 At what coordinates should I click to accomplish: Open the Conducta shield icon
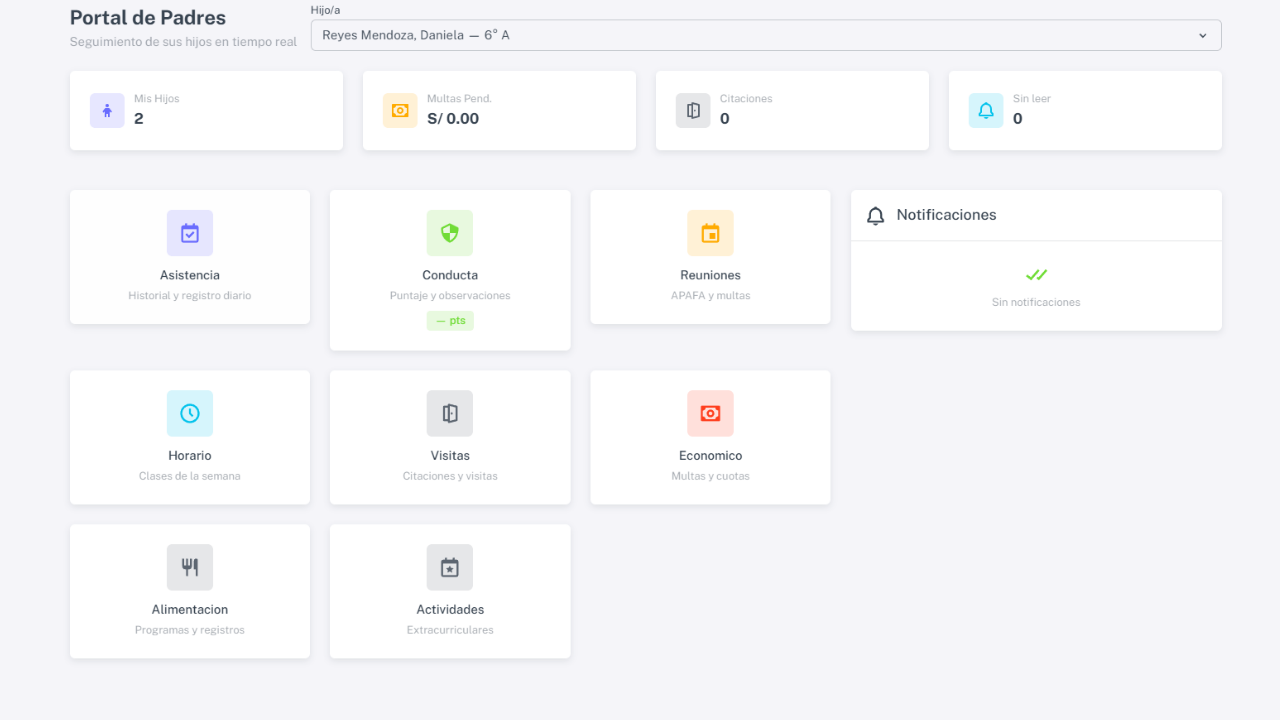450,233
